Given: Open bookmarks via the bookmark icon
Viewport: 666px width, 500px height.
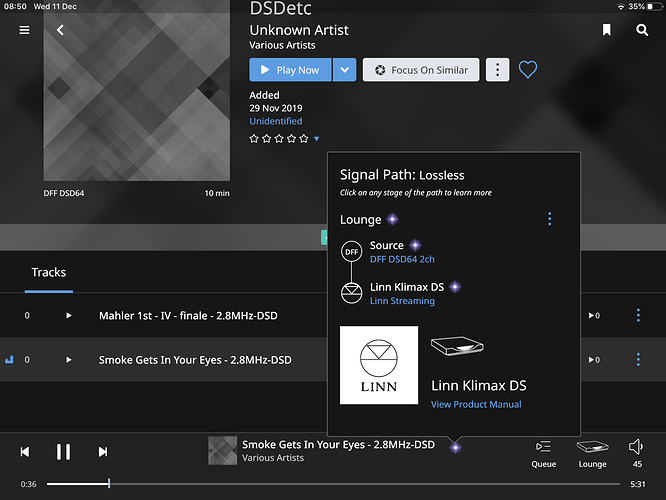Looking at the screenshot, I should coord(607,30).
